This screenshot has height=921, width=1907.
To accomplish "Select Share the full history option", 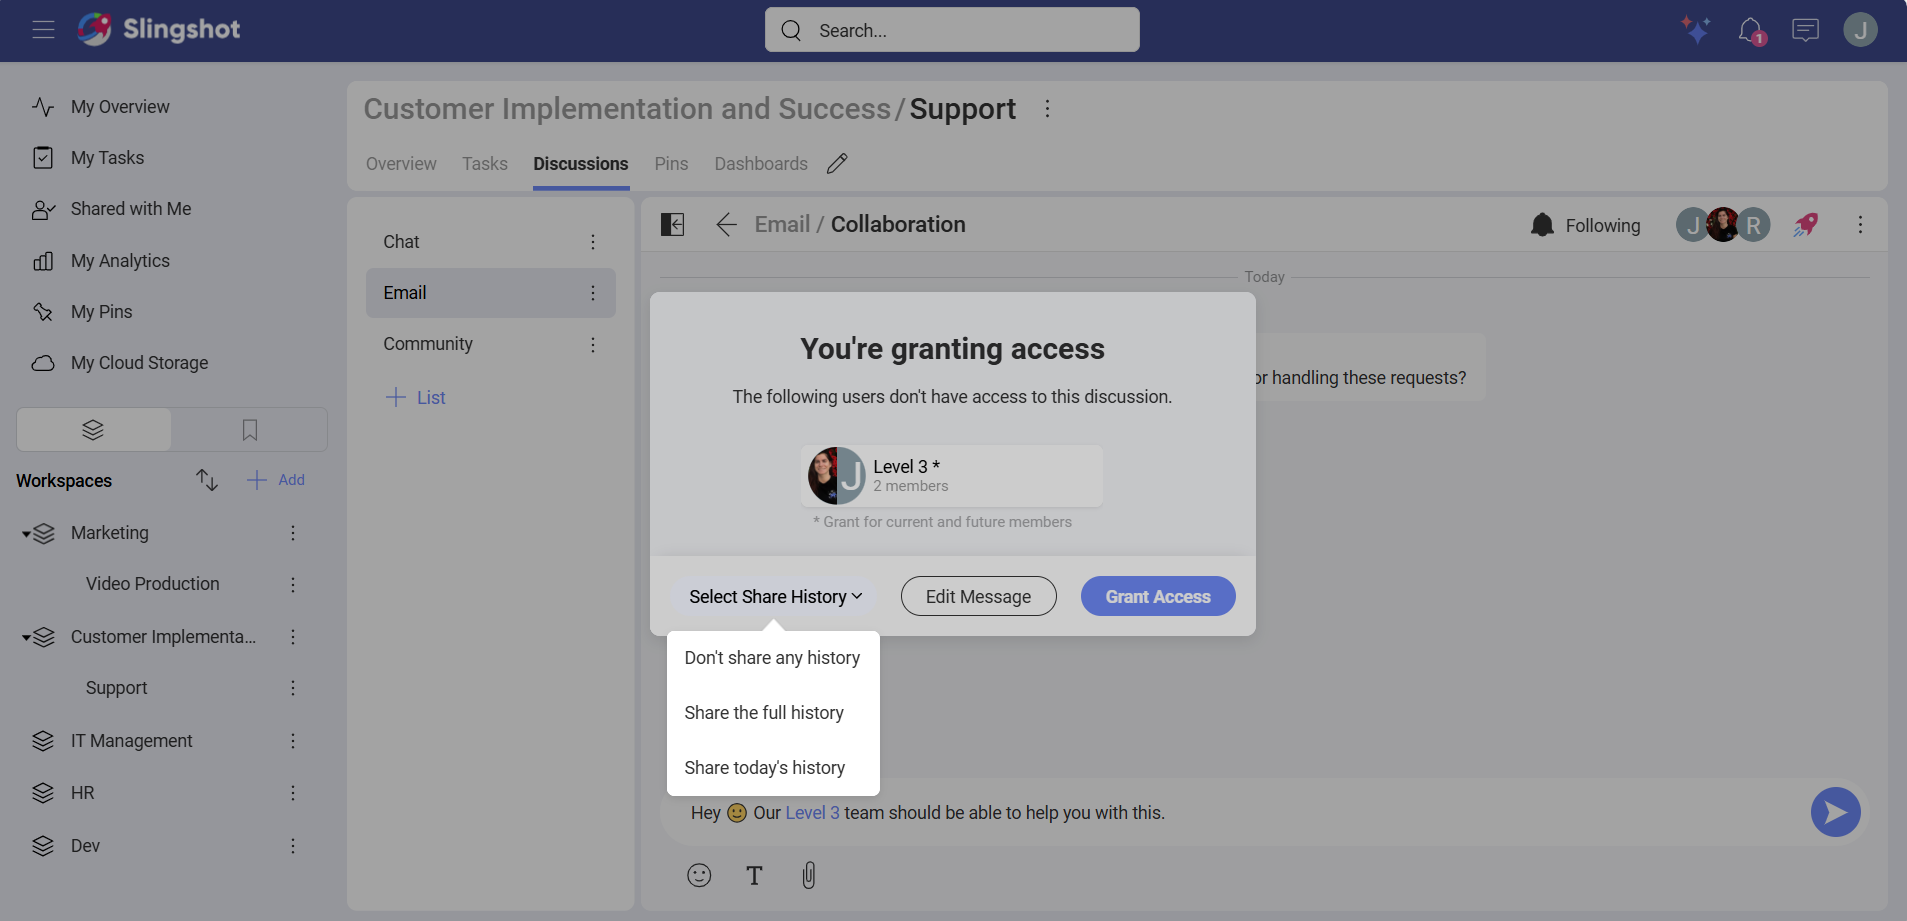I will (x=764, y=713).
